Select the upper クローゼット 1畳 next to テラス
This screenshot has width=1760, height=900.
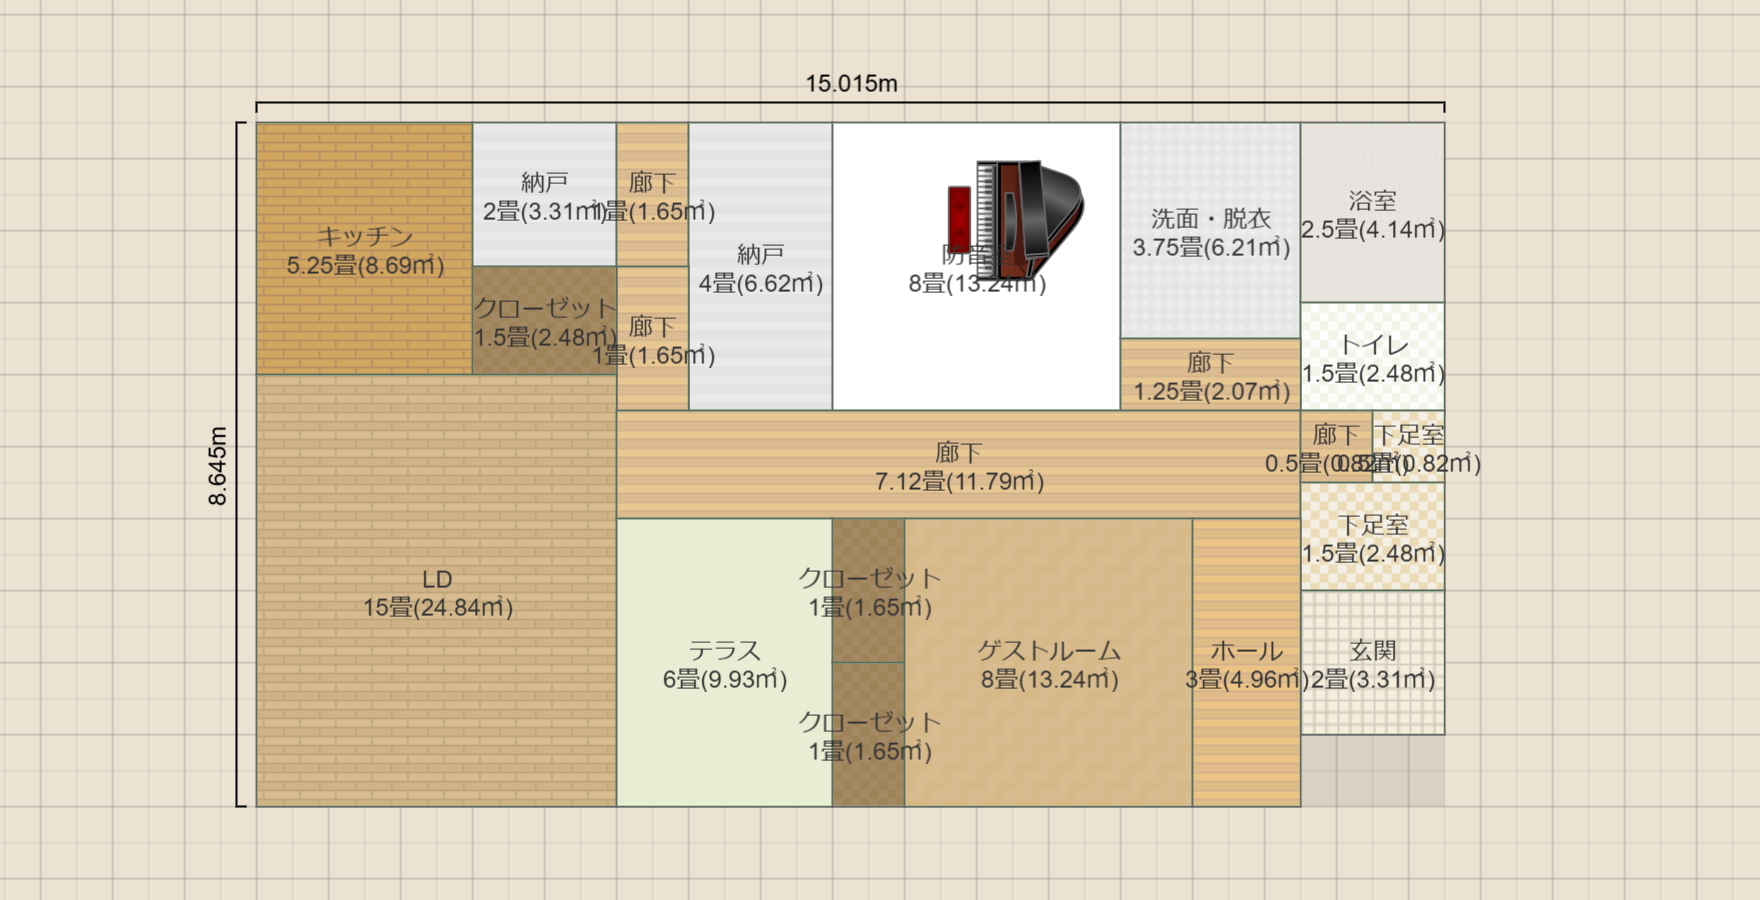(x=868, y=591)
